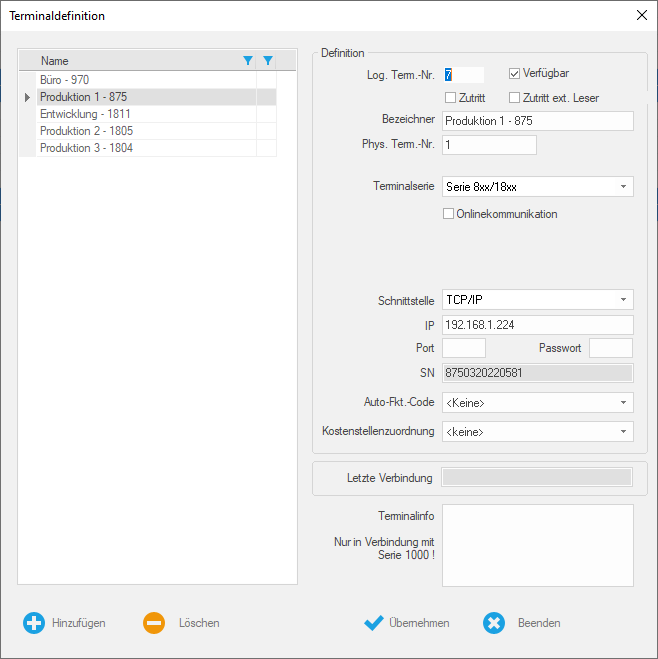Screen dimensions: 658x659
Task: Open the Terminalserie dropdown
Action: (624, 187)
